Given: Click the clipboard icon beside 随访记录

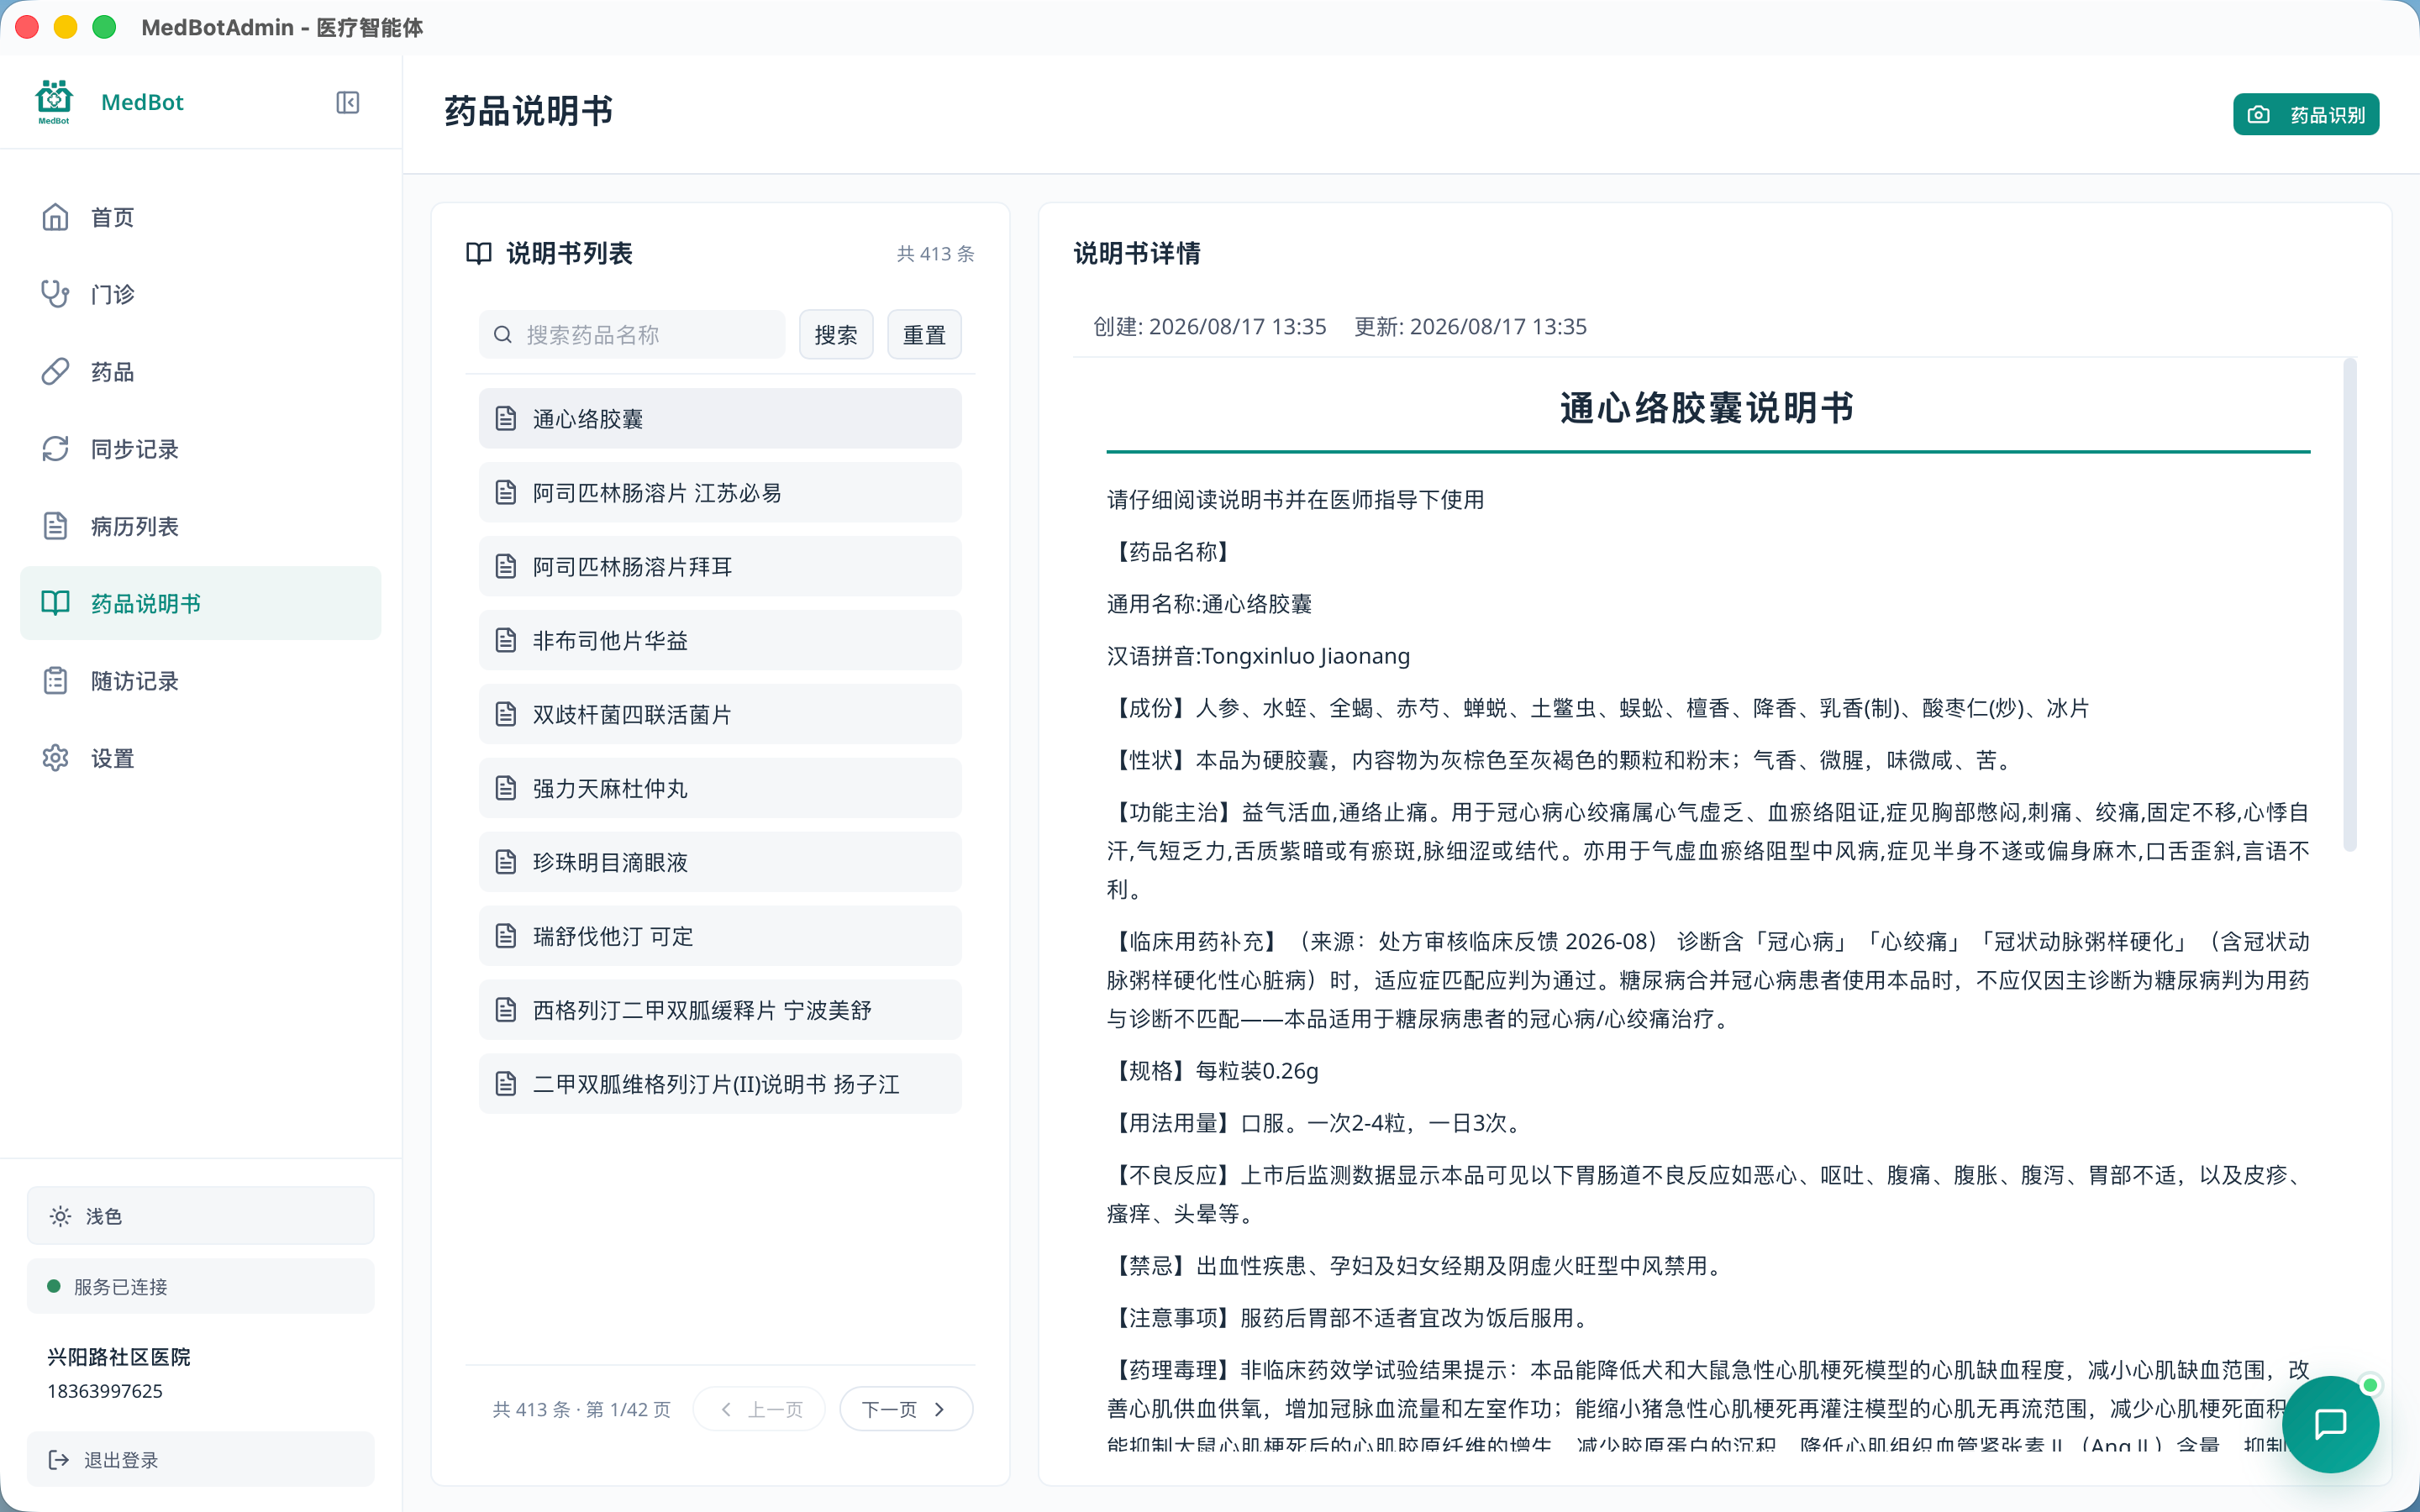Looking at the screenshot, I should (x=55, y=681).
